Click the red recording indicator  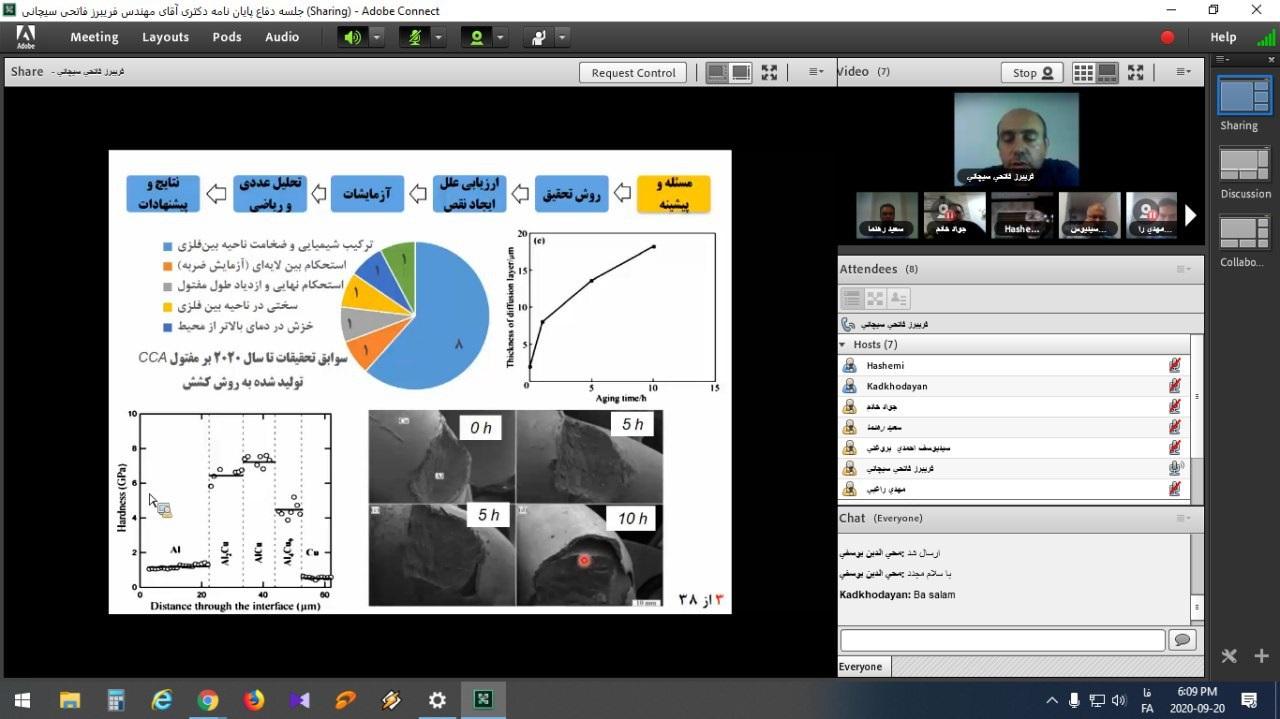tap(1167, 37)
